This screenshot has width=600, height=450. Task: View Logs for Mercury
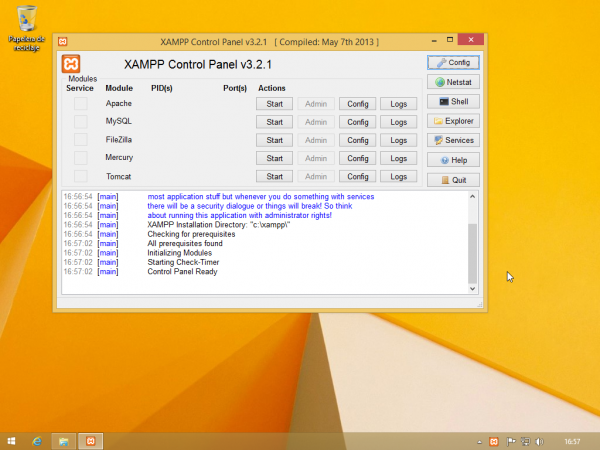pyautogui.click(x=398, y=158)
